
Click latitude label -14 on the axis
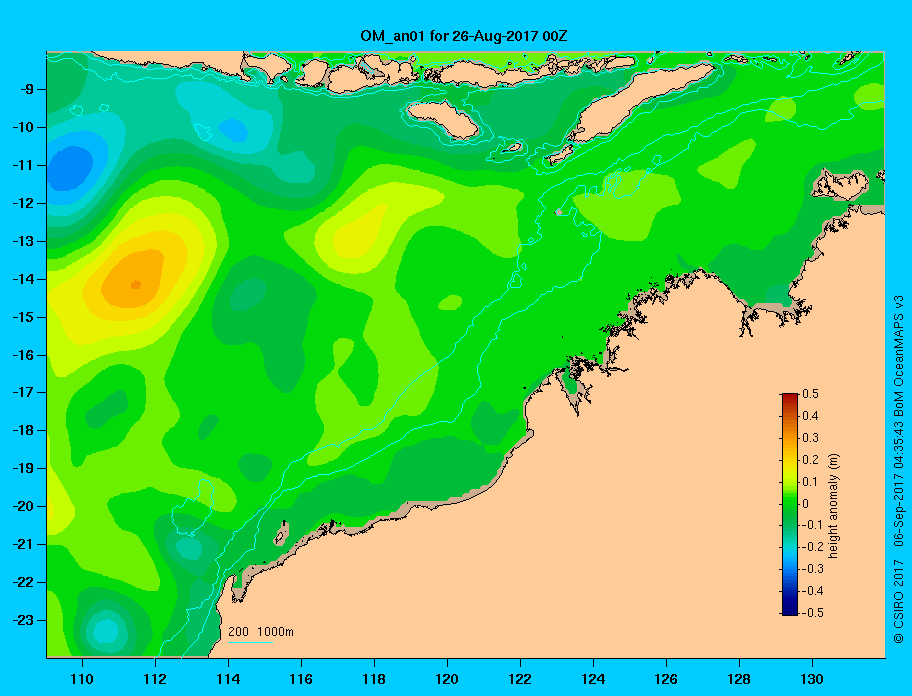(x=23, y=279)
